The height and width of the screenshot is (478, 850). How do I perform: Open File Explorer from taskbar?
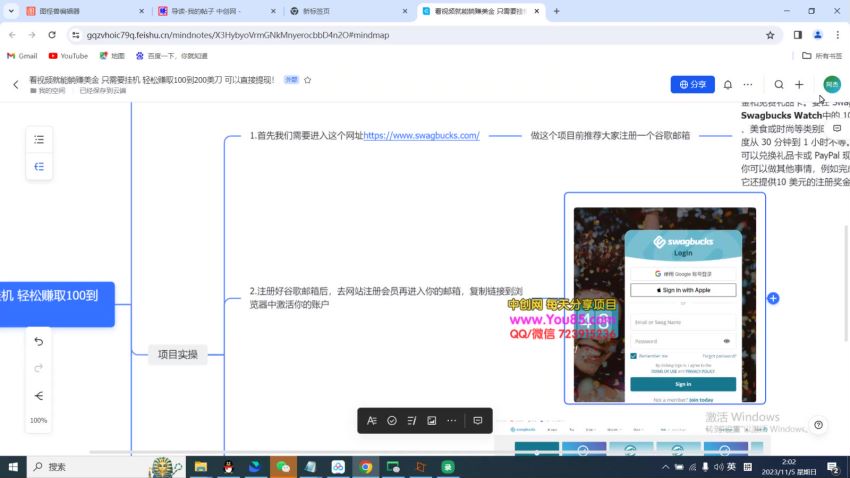pyautogui.click(x=201, y=467)
